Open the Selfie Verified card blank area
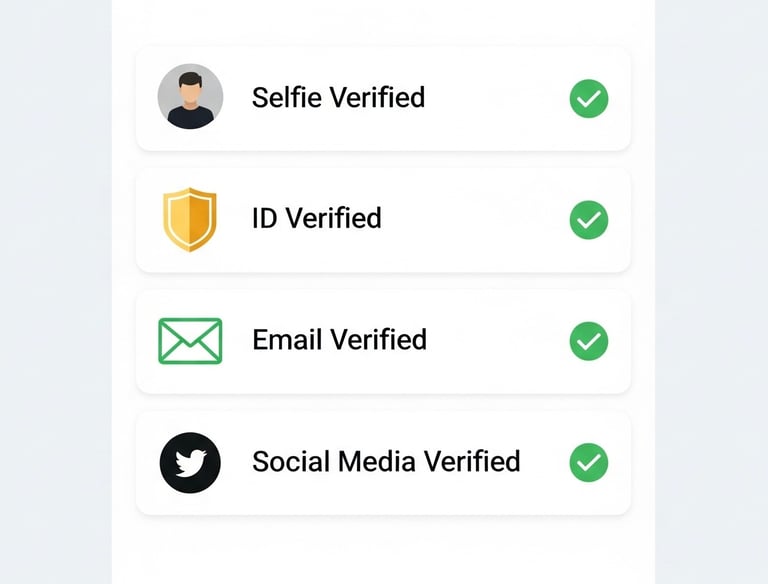The image size is (768, 584). coord(495,98)
